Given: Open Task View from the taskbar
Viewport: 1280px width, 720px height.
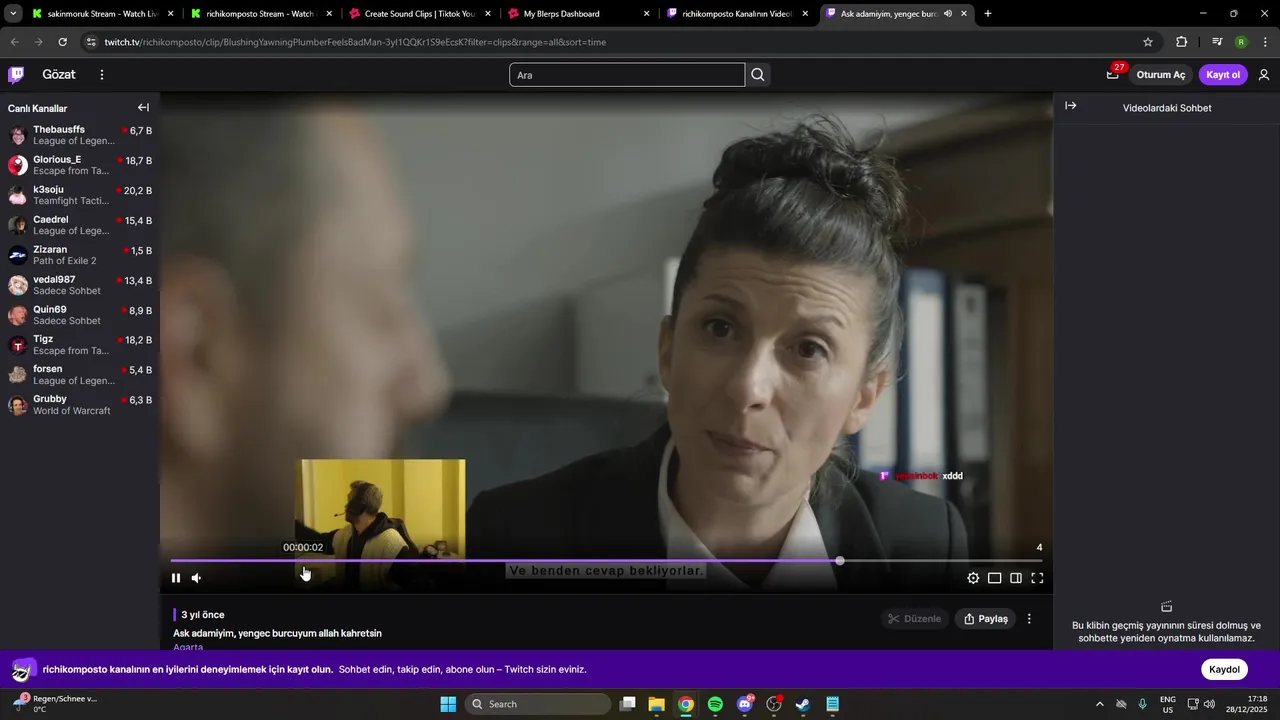Looking at the screenshot, I should tap(627, 704).
